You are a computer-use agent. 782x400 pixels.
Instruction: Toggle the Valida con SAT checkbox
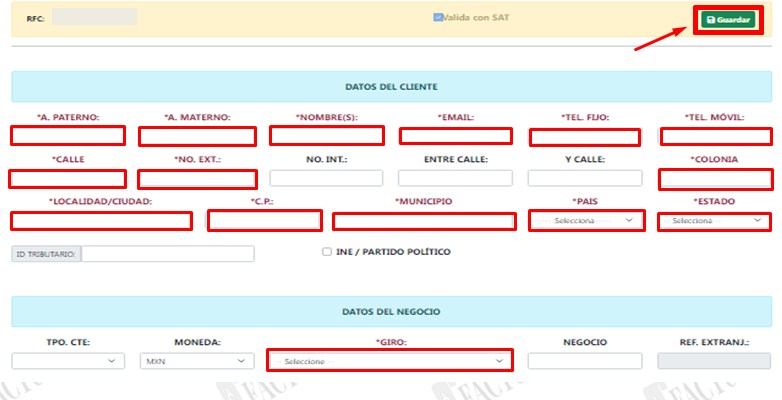(x=438, y=17)
